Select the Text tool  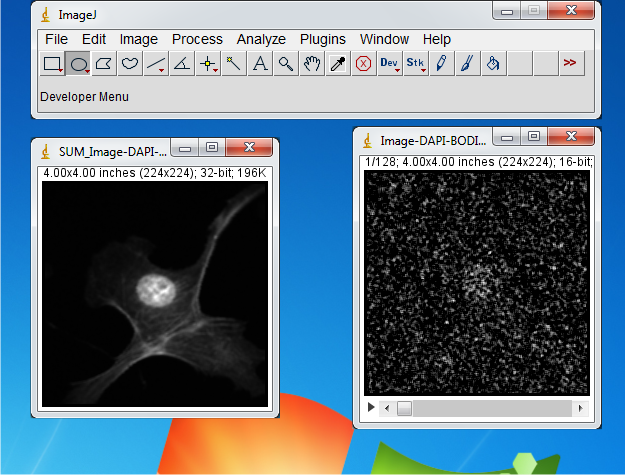[x=260, y=63]
